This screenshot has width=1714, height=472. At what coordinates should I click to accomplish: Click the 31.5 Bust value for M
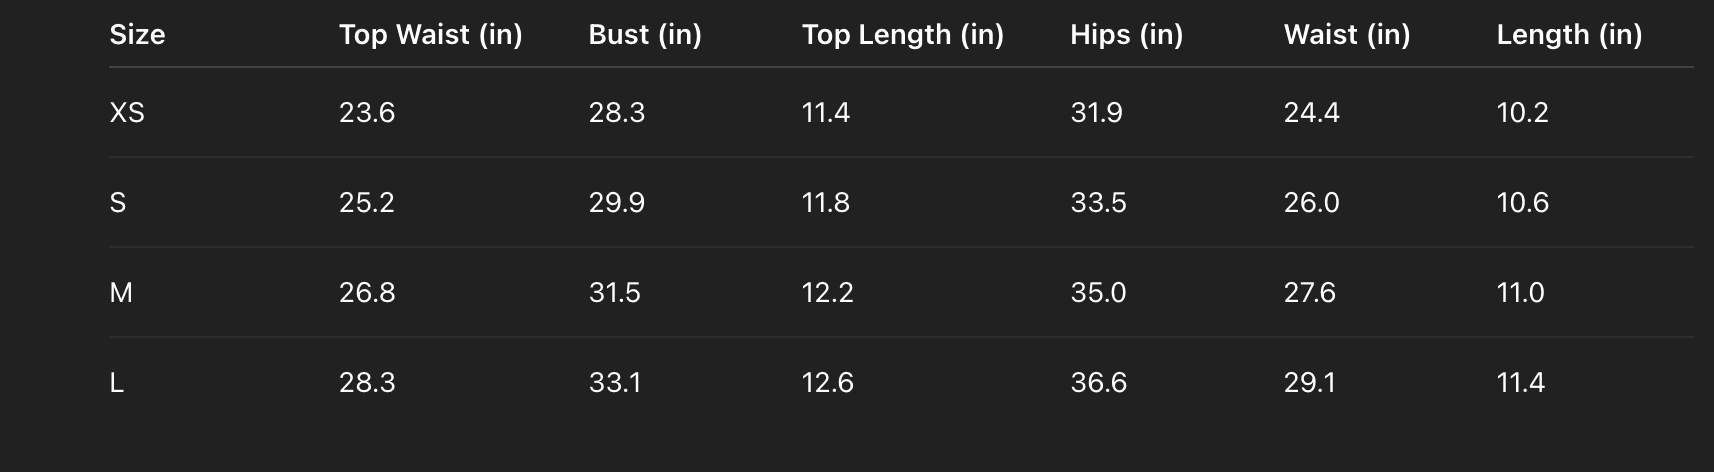(614, 293)
